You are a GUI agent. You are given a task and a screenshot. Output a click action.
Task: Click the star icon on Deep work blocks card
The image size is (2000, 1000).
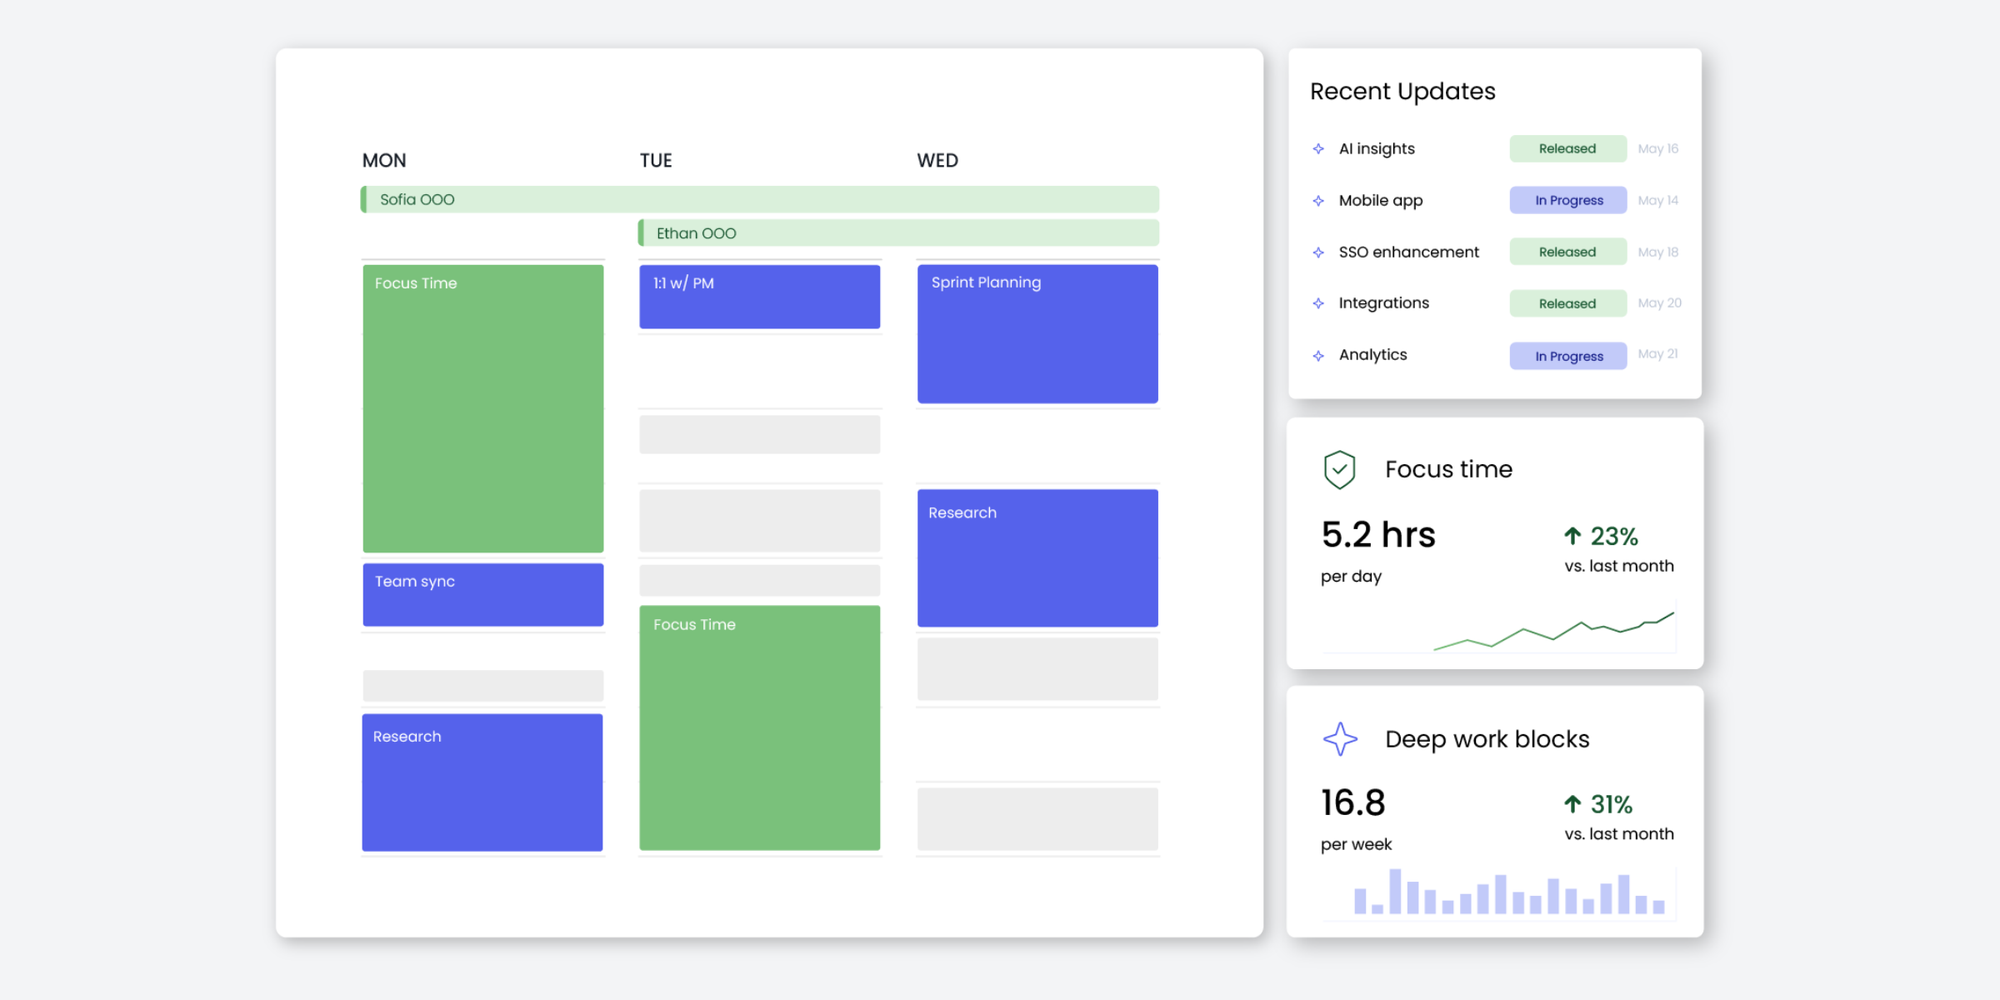coord(1340,739)
